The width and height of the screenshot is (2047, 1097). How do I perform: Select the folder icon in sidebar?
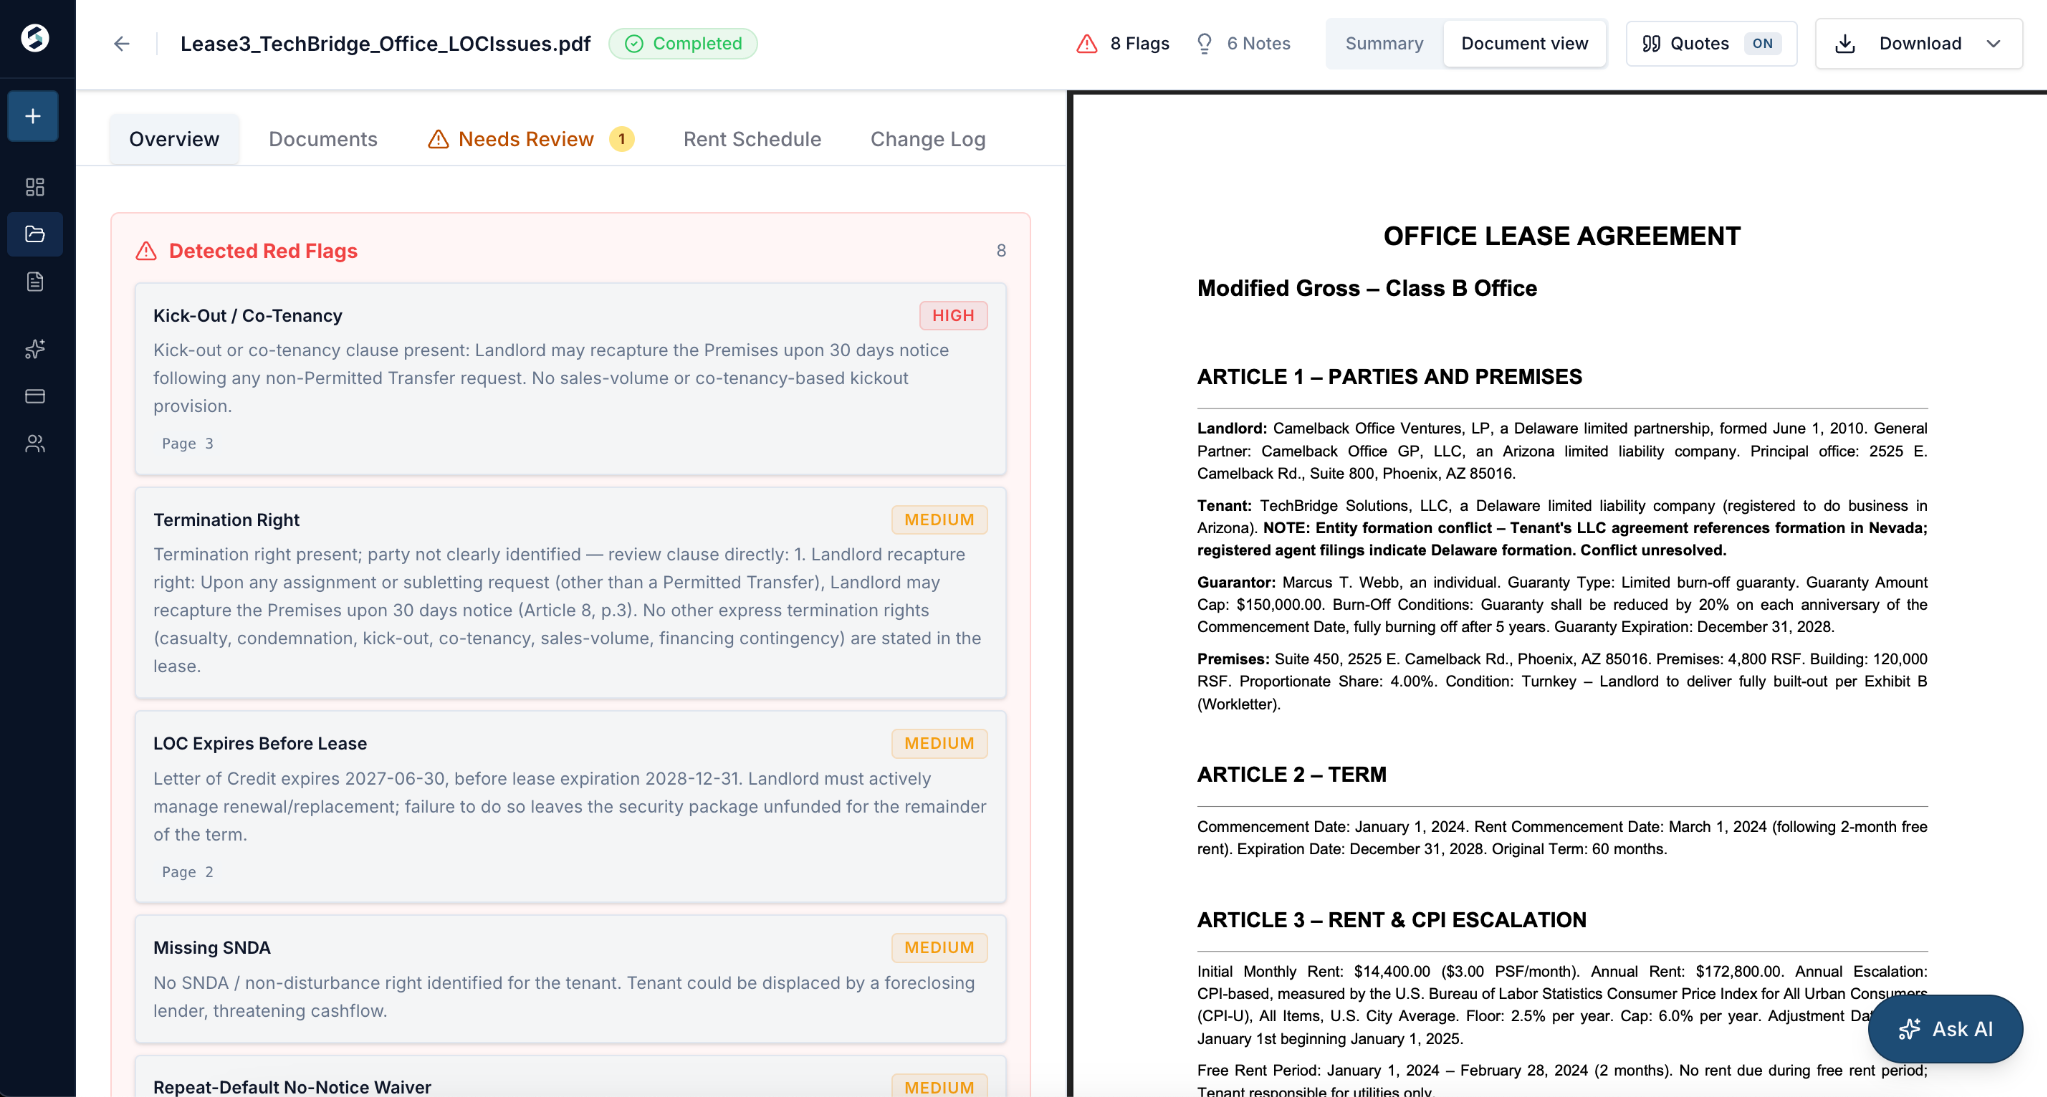(x=35, y=234)
